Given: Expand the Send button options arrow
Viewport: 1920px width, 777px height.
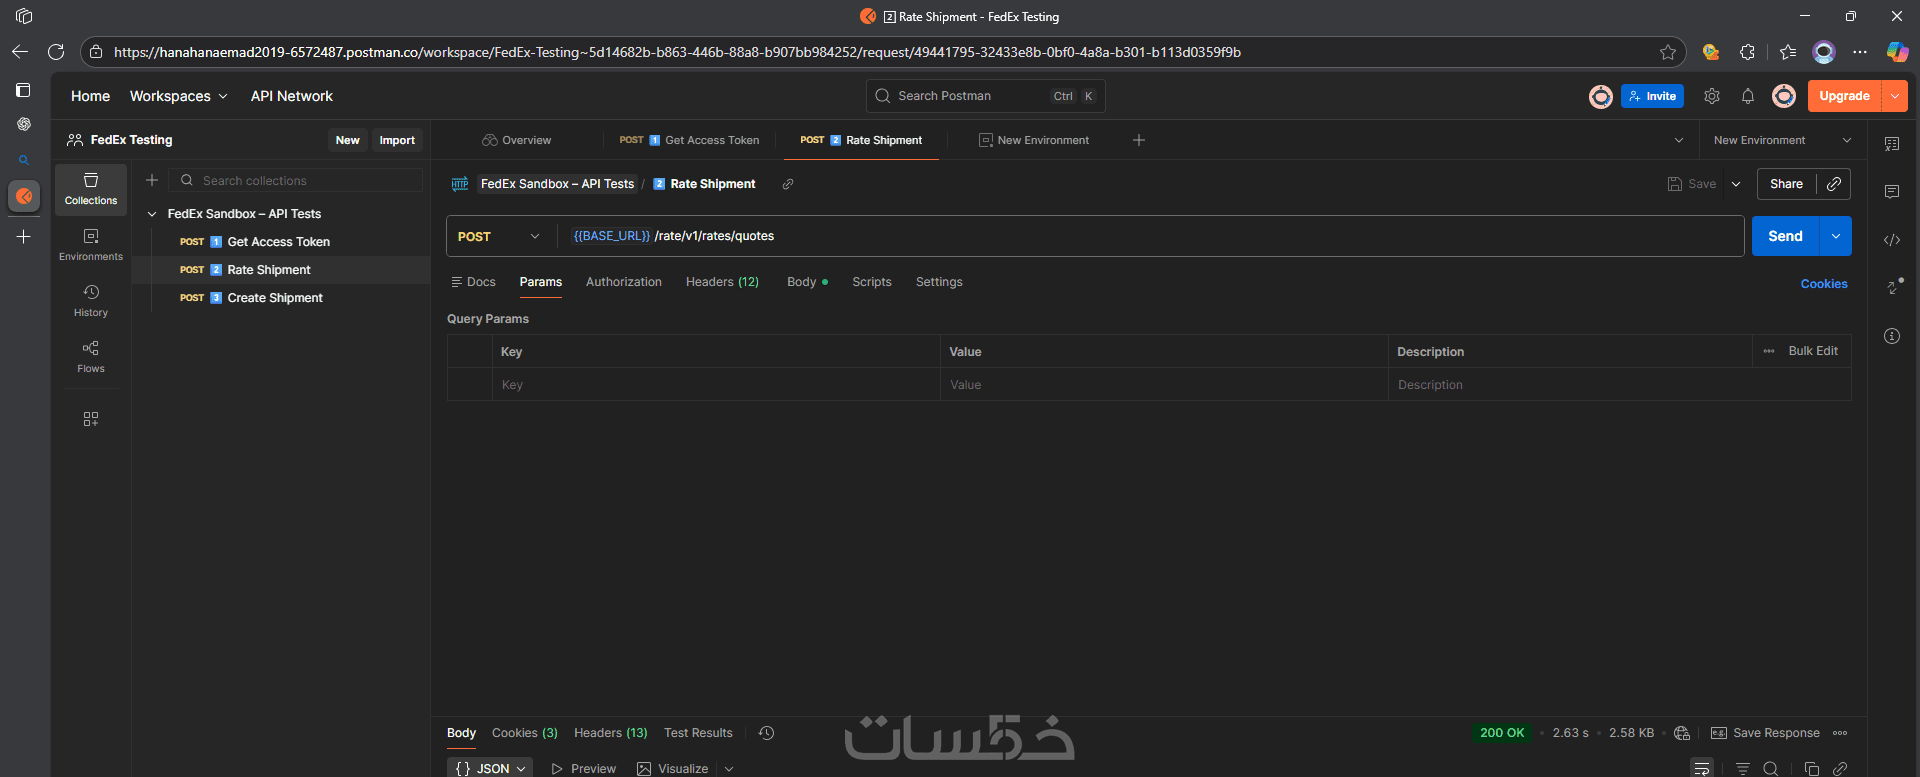Looking at the screenshot, I should tap(1836, 236).
